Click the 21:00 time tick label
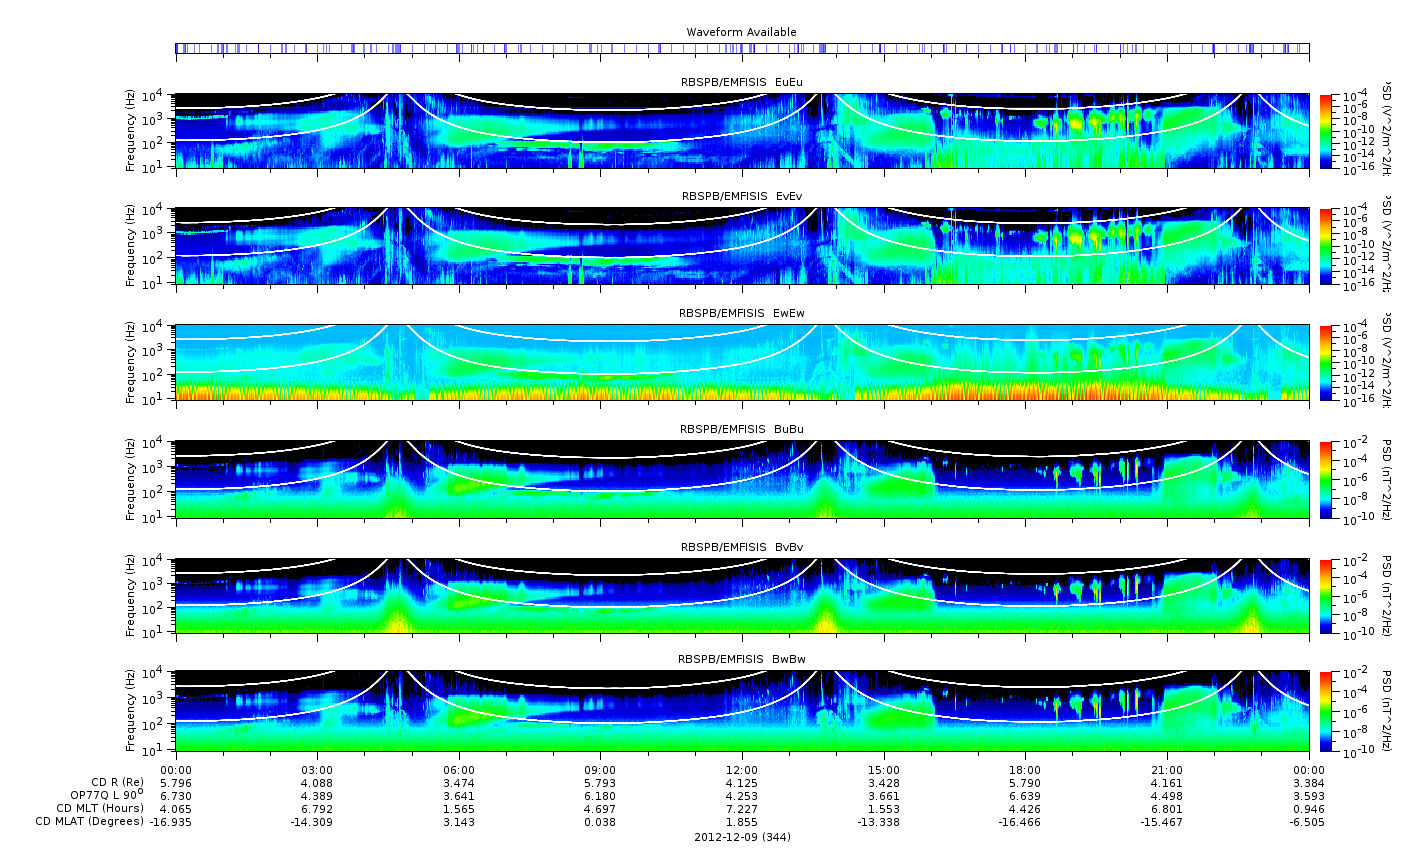Viewport: 1408px width, 859px height. [1167, 769]
